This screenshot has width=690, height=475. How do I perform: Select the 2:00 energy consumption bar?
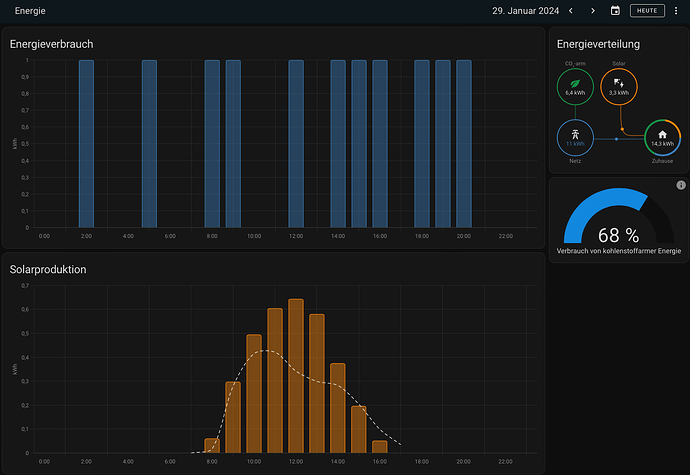point(86,143)
